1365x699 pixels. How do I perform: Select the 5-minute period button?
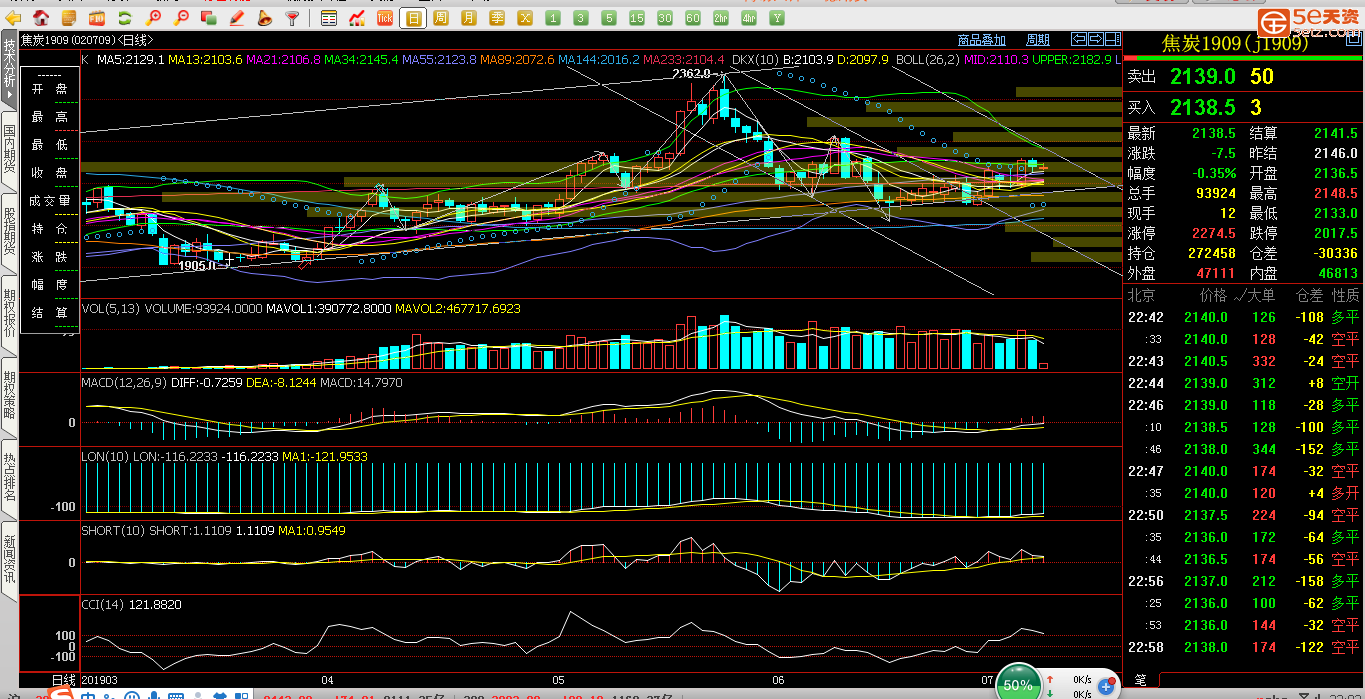(x=609, y=18)
